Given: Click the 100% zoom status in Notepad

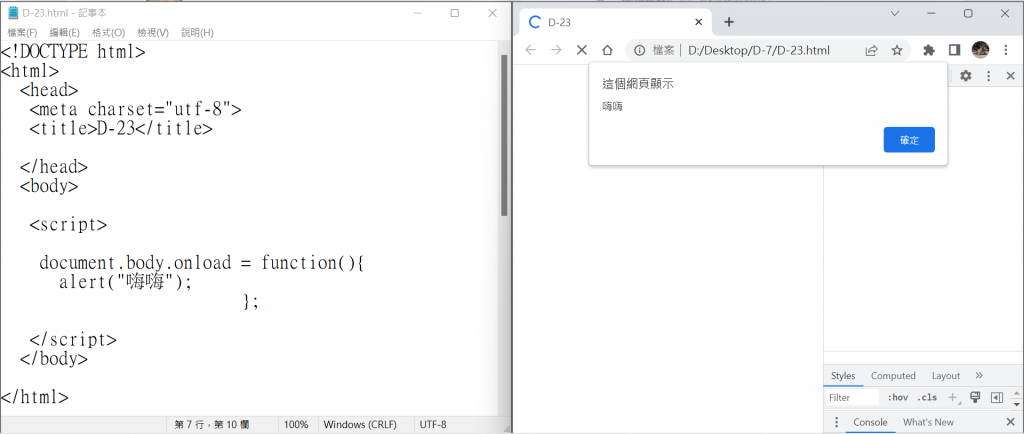Looking at the screenshot, I should pos(296,424).
